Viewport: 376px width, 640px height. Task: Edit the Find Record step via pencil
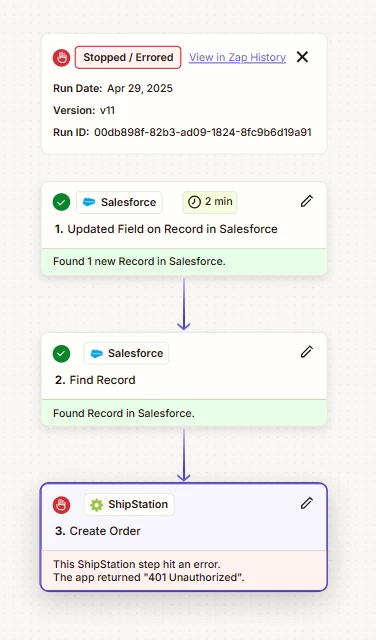tap(307, 352)
